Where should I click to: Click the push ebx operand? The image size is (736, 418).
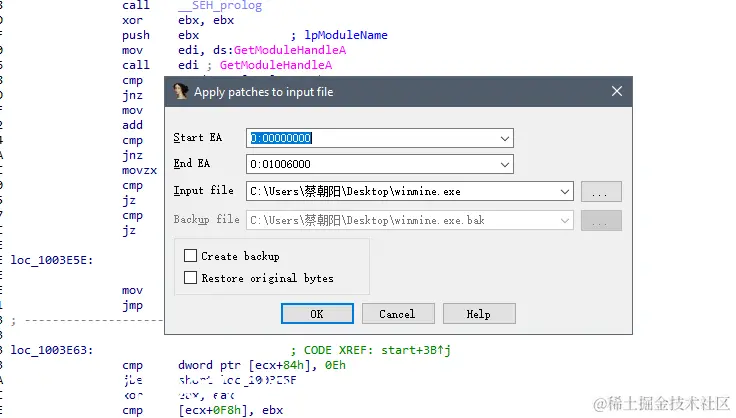[189, 35]
